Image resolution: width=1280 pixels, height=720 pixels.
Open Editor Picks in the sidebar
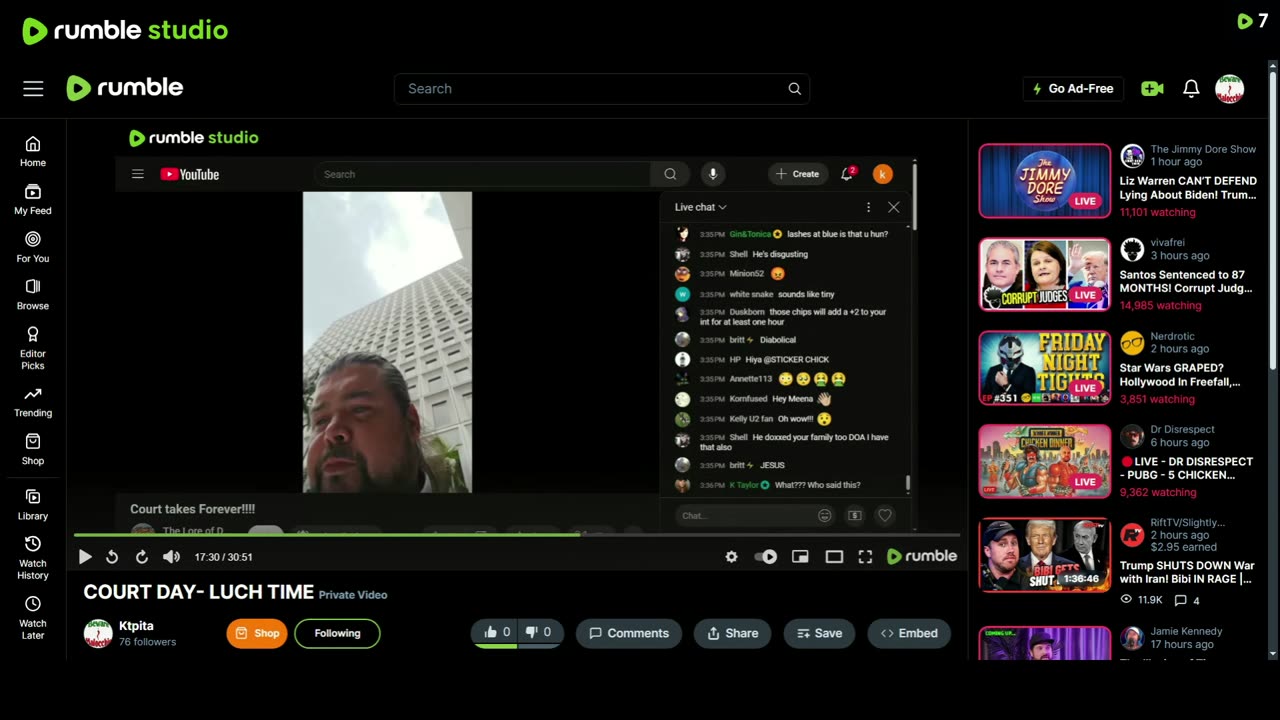[x=33, y=348]
